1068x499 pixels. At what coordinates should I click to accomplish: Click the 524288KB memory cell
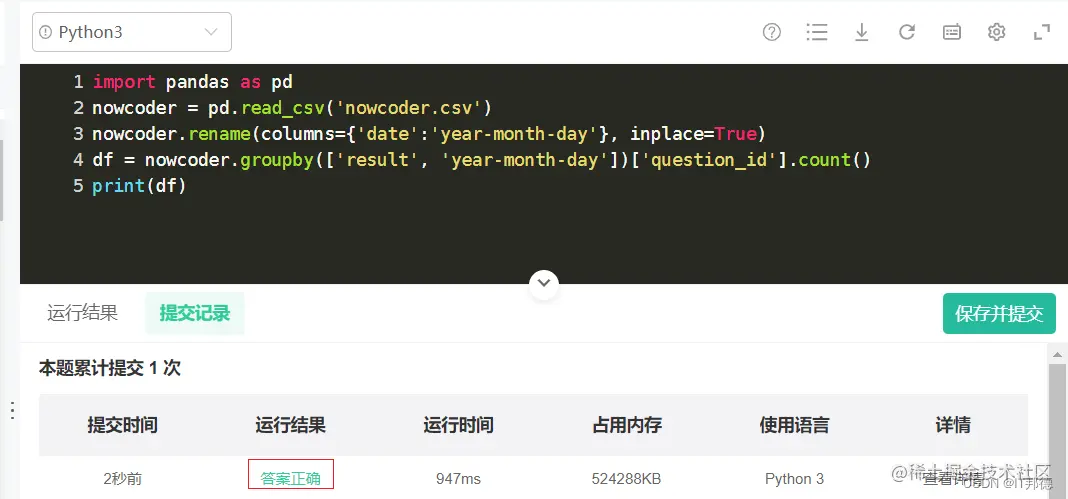[627, 479]
